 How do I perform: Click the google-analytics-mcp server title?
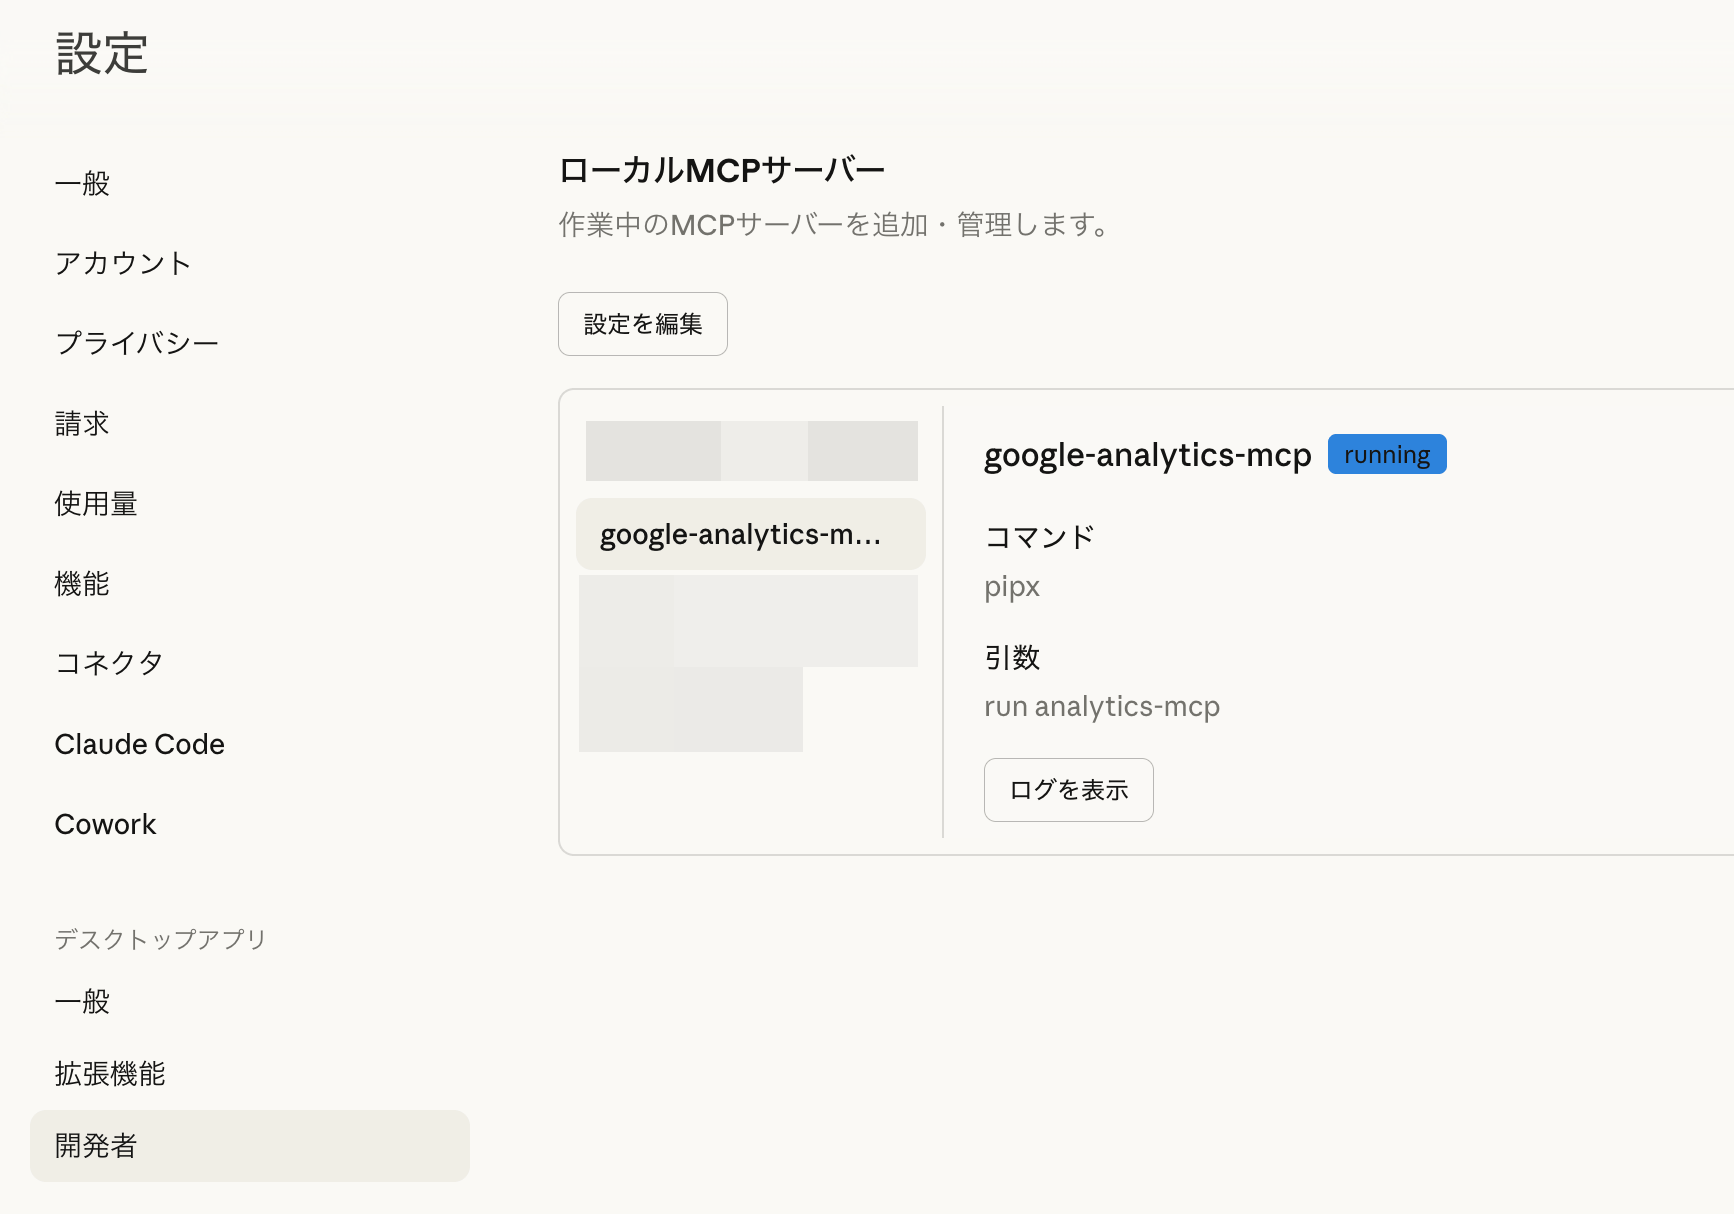click(x=1146, y=455)
